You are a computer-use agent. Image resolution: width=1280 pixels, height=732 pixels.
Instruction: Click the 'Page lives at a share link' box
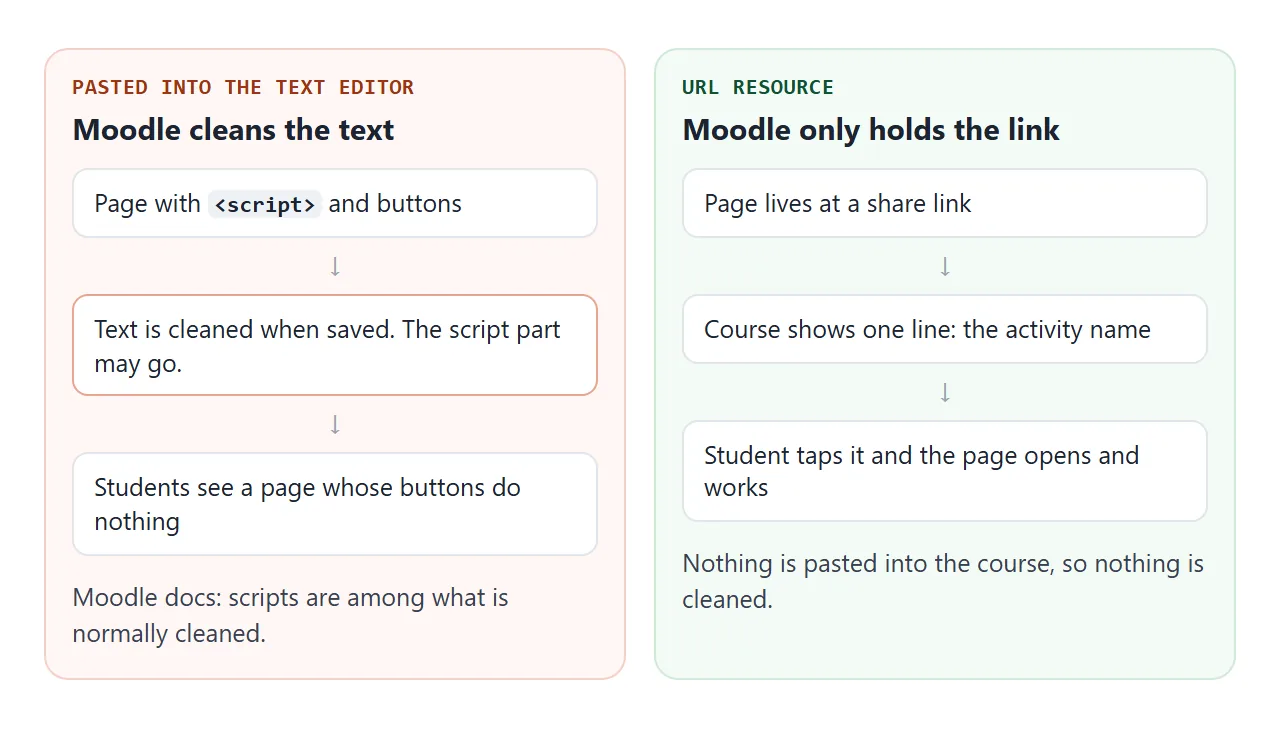[x=945, y=203]
